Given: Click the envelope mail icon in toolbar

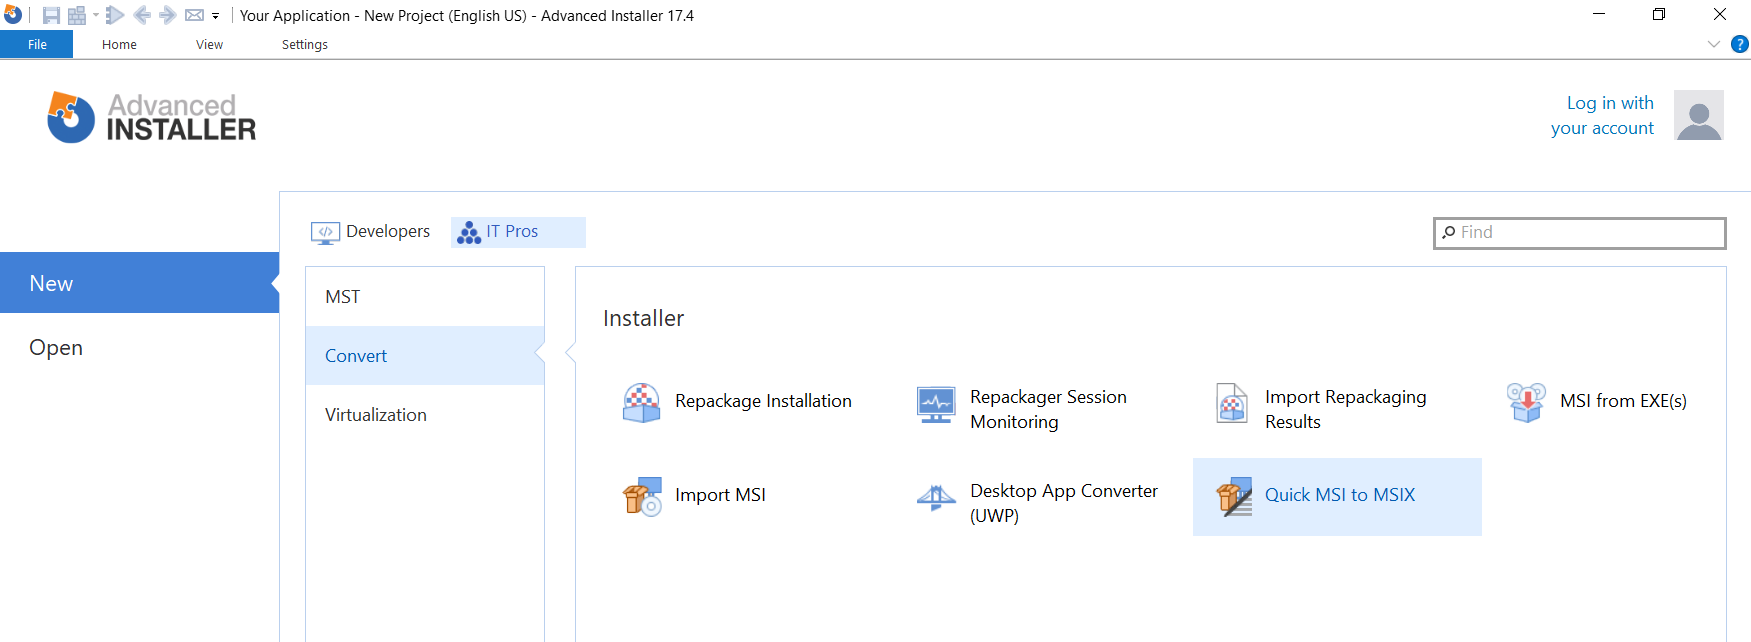Looking at the screenshot, I should [x=195, y=15].
